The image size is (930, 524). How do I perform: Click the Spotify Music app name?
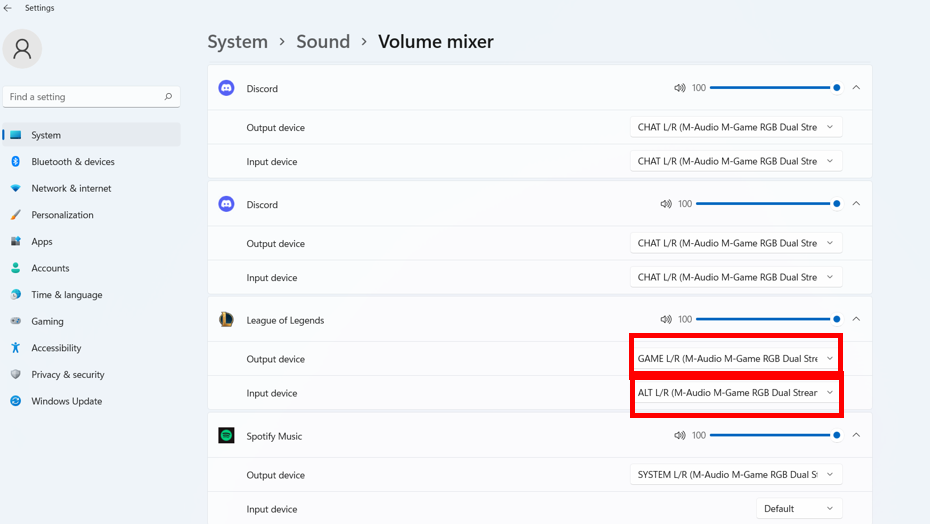click(x=274, y=436)
